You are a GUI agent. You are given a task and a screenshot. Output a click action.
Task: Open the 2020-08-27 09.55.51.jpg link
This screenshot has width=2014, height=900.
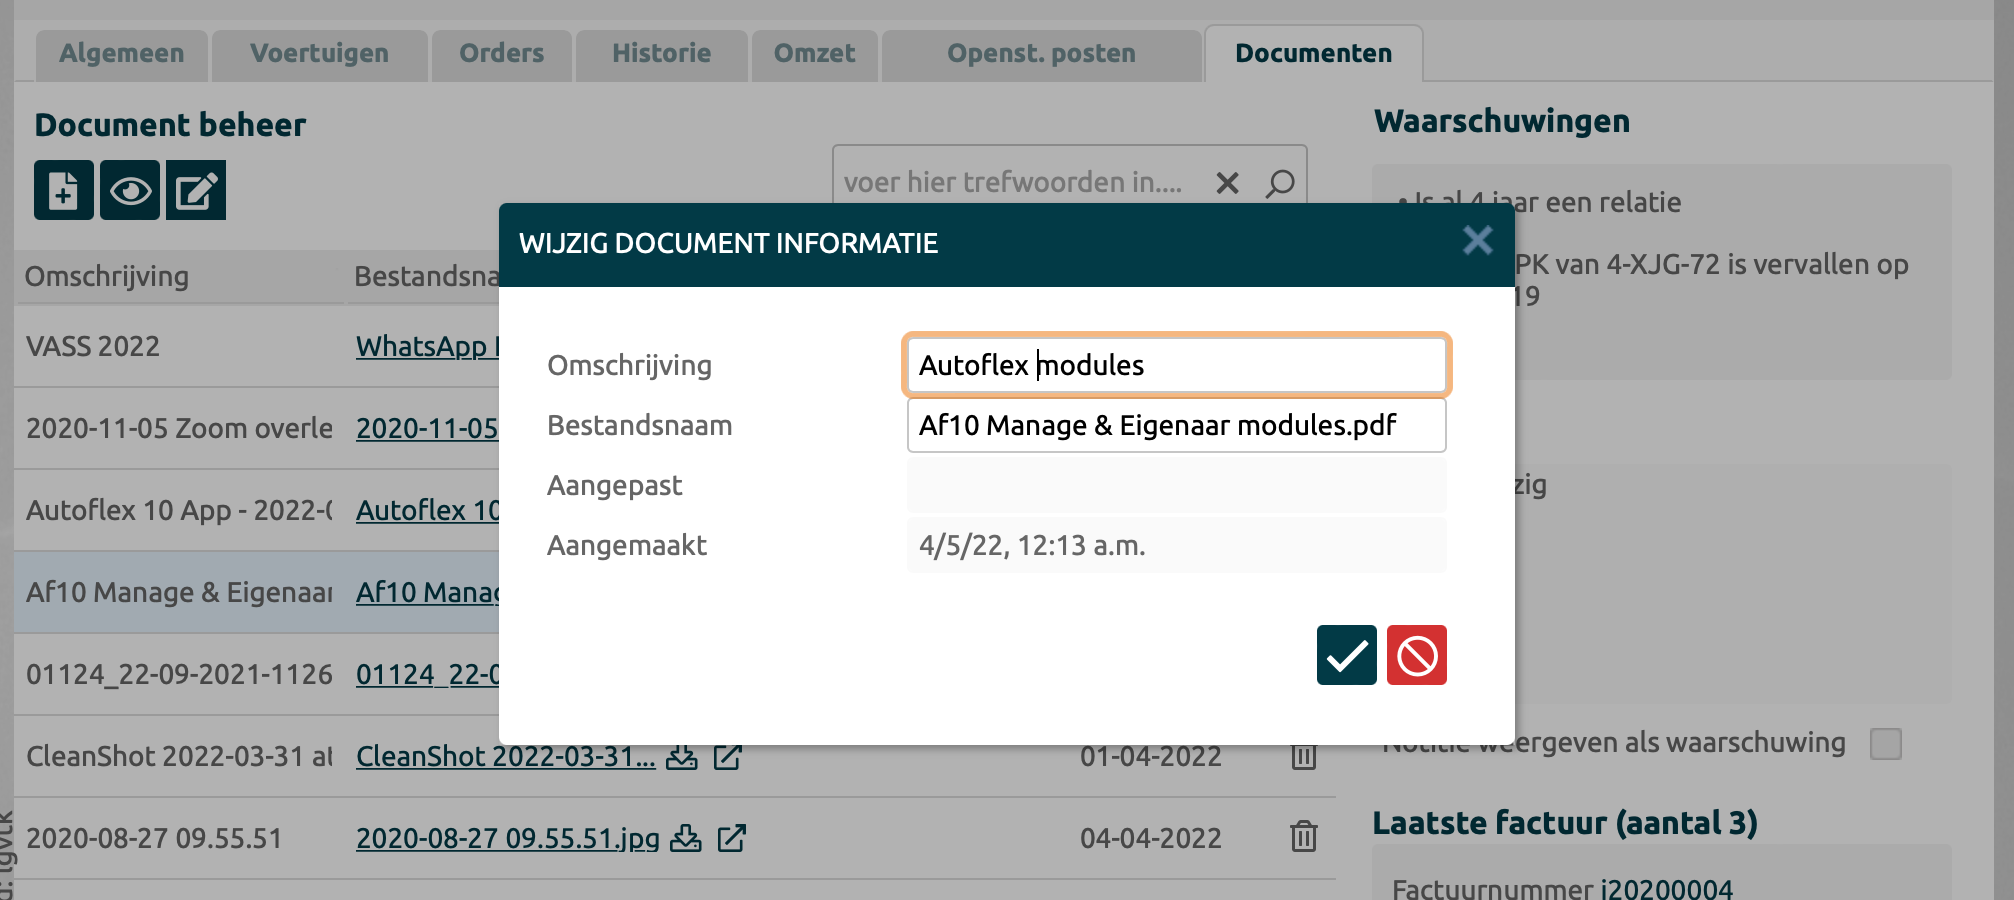[x=507, y=838]
